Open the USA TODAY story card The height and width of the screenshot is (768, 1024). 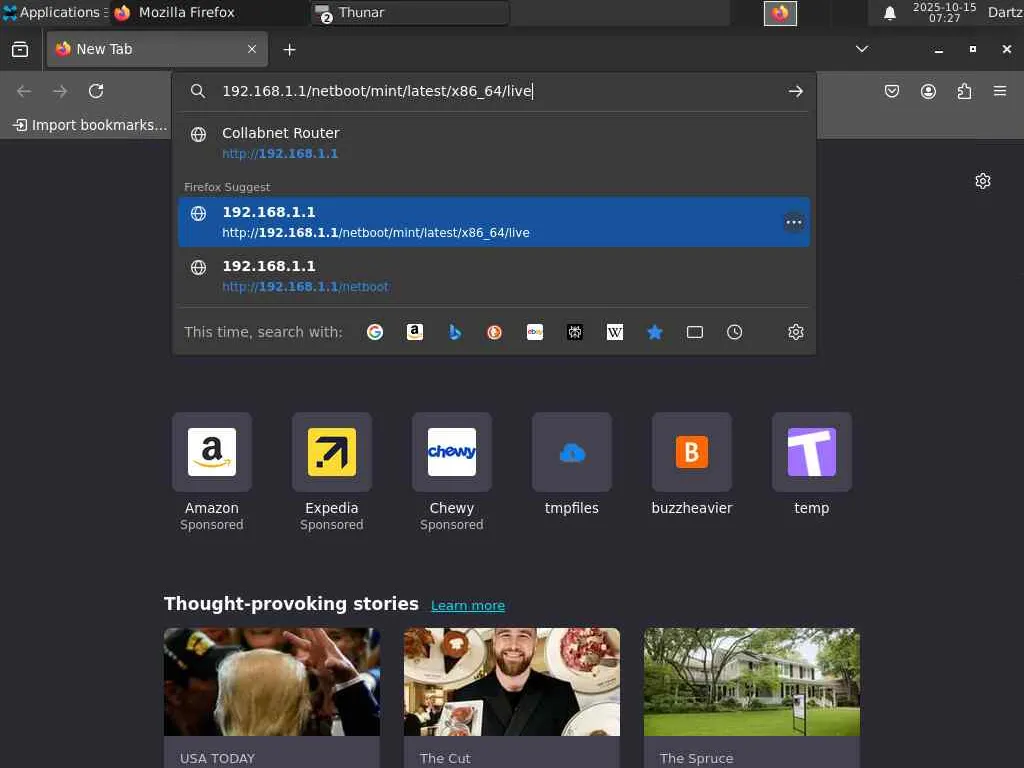click(x=272, y=697)
